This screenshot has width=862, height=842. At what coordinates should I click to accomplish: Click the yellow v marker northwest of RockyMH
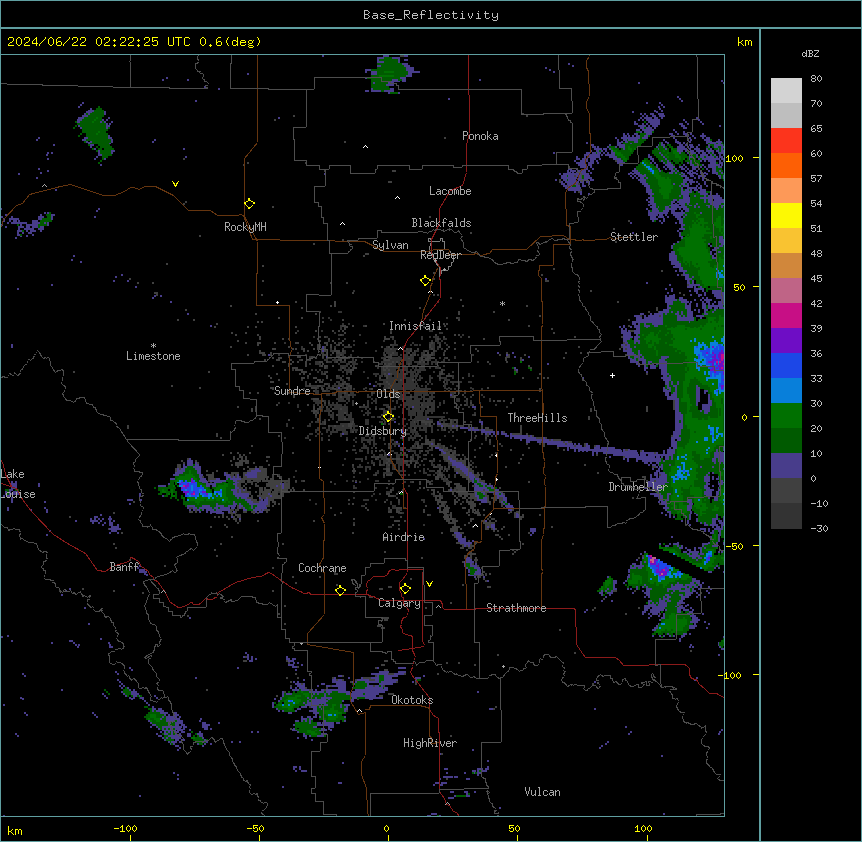pyautogui.click(x=175, y=184)
